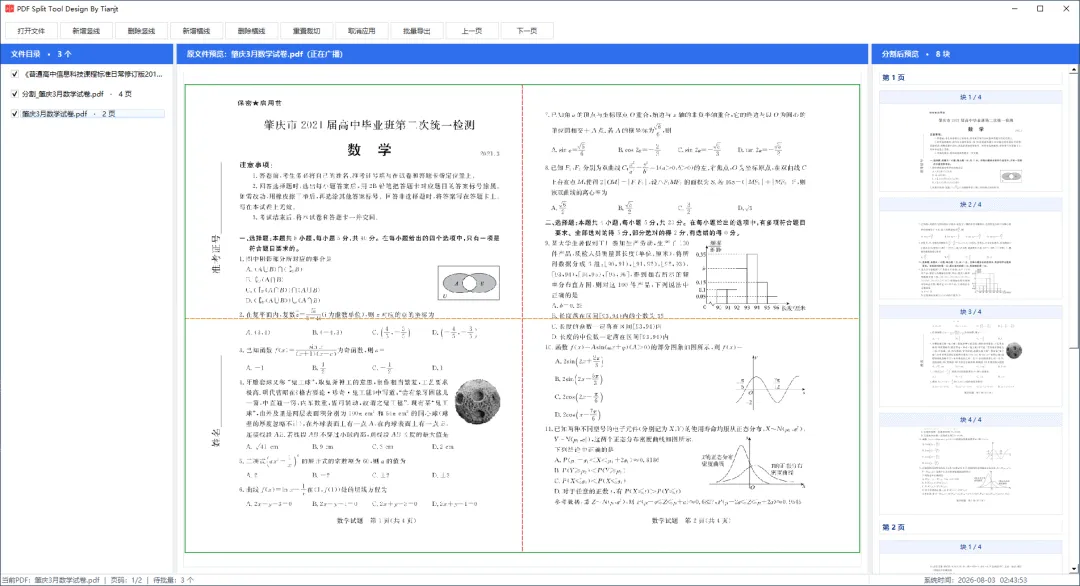Click the 打开文件 (open file) button
Image resolution: width=1080 pixels, height=586 pixels.
(31, 31)
